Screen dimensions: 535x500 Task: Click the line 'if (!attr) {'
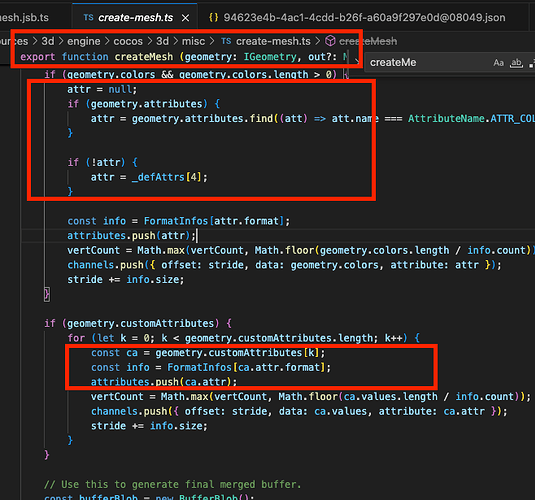click(x=102, y=162)
